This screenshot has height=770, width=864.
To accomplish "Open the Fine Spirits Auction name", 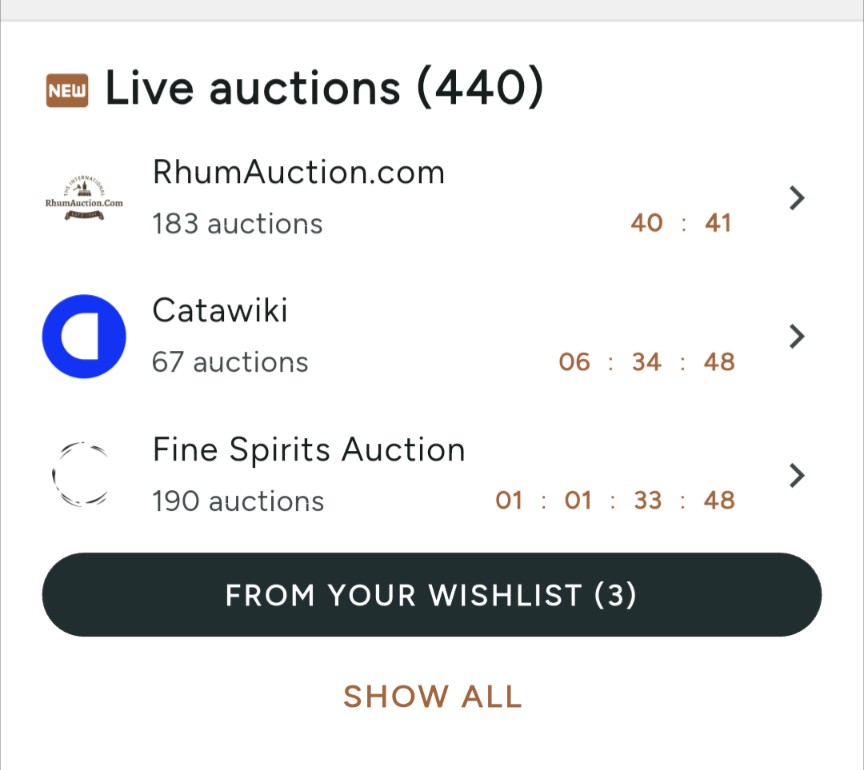I will pos(309,450).
